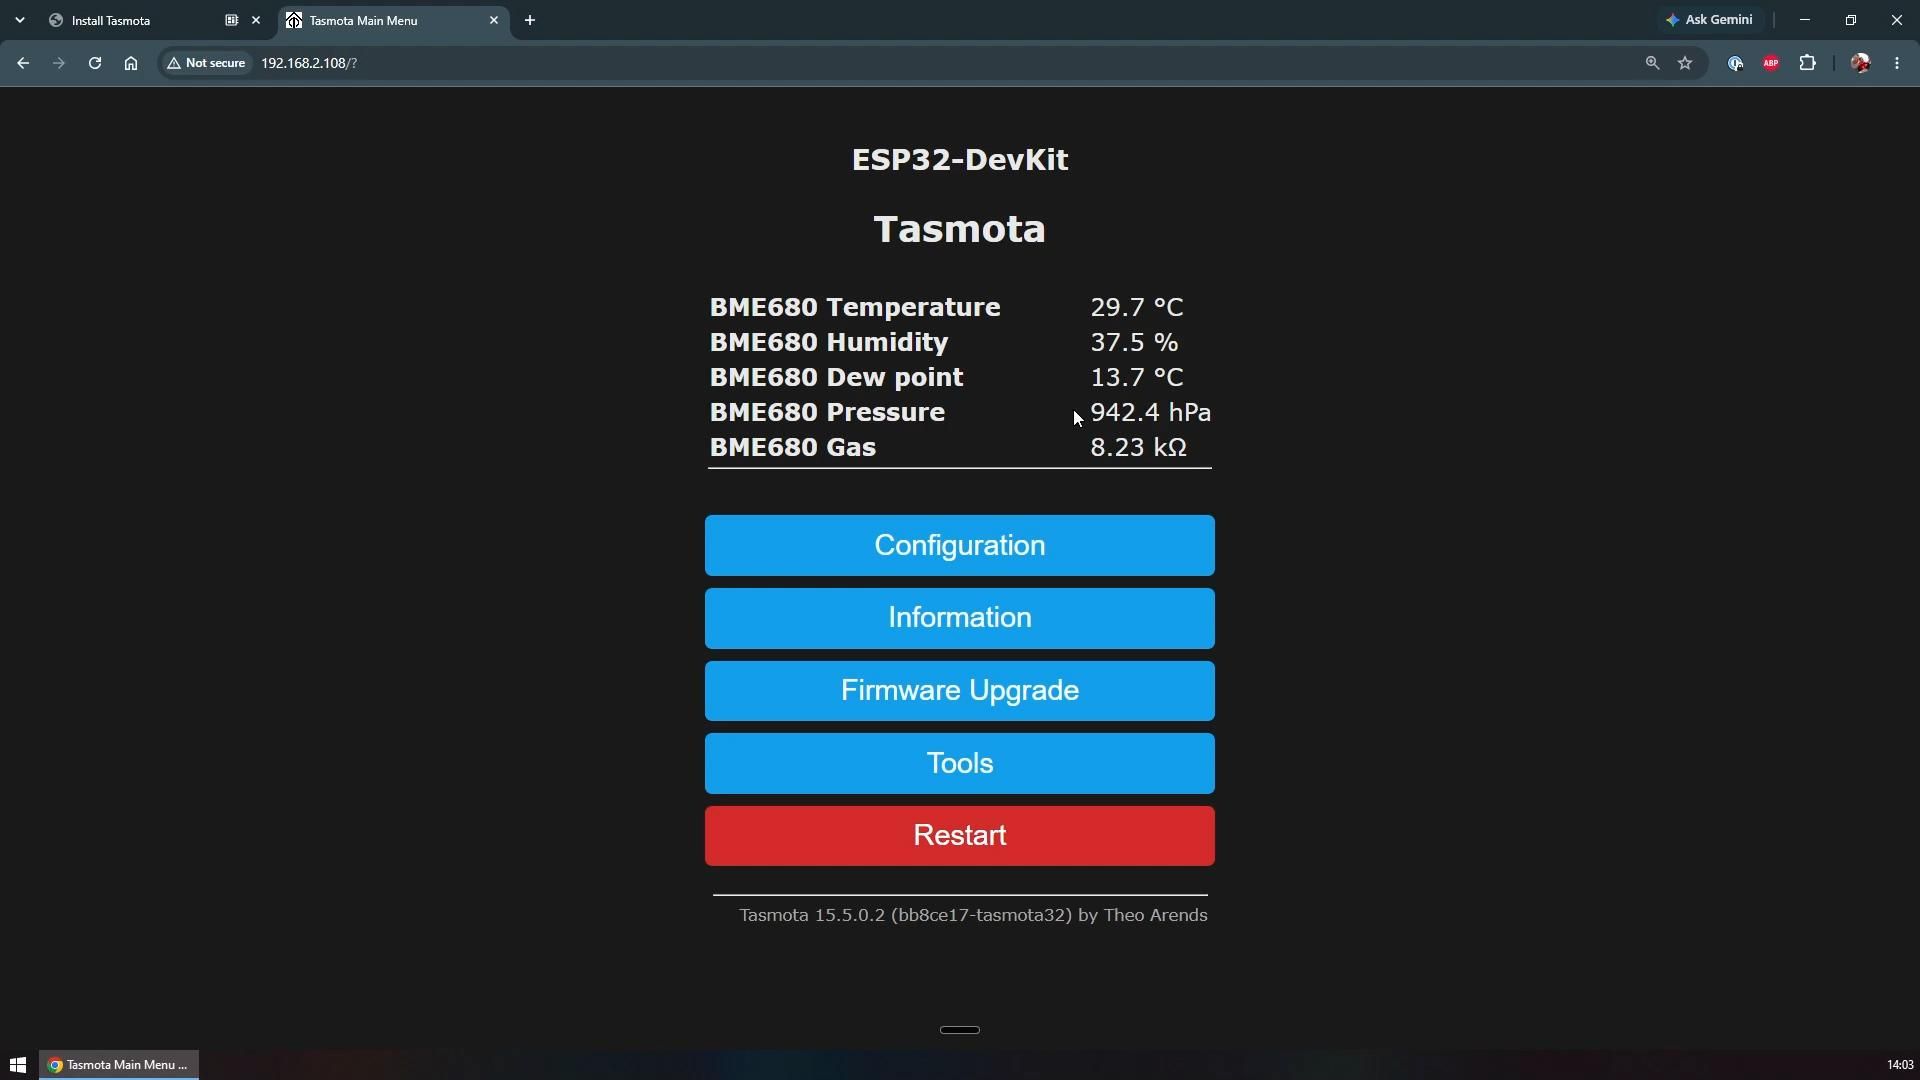
Task: Click the Tasmota 15.5.0.2 version footer text
Action: (x=973, y=916)
